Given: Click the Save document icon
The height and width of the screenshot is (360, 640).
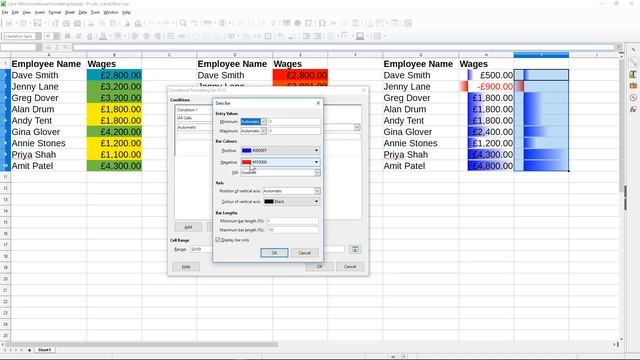Looking at the screenshot, I should pyautogui.click(x=37, y=23).
